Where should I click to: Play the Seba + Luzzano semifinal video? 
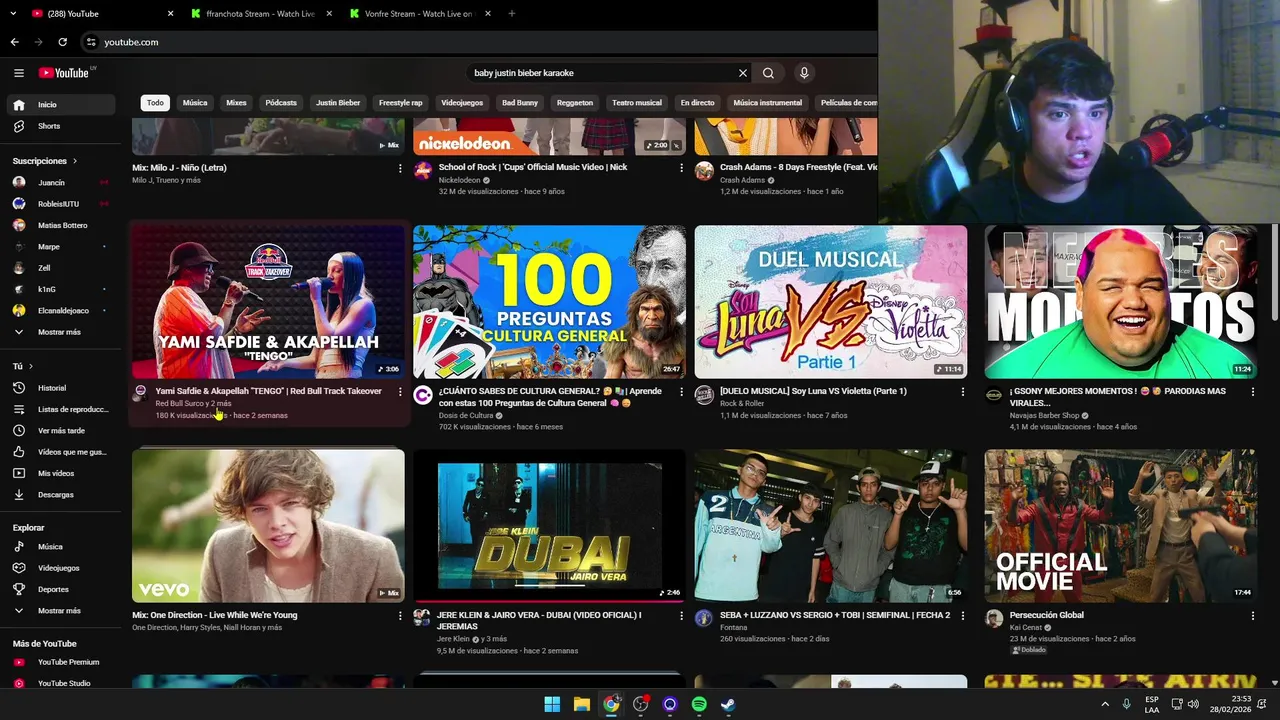point(831,526)
